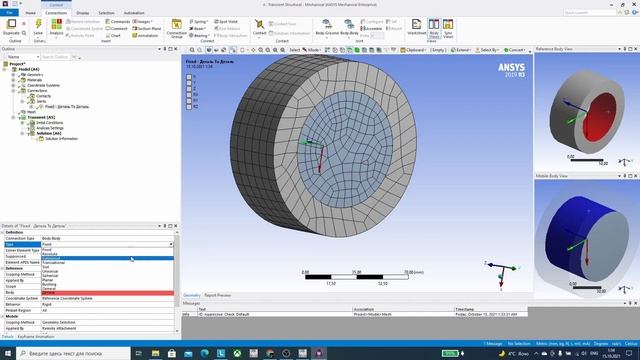Open the Bearing connection dropdown
This screenshot has height=360, width=640.
199,36
